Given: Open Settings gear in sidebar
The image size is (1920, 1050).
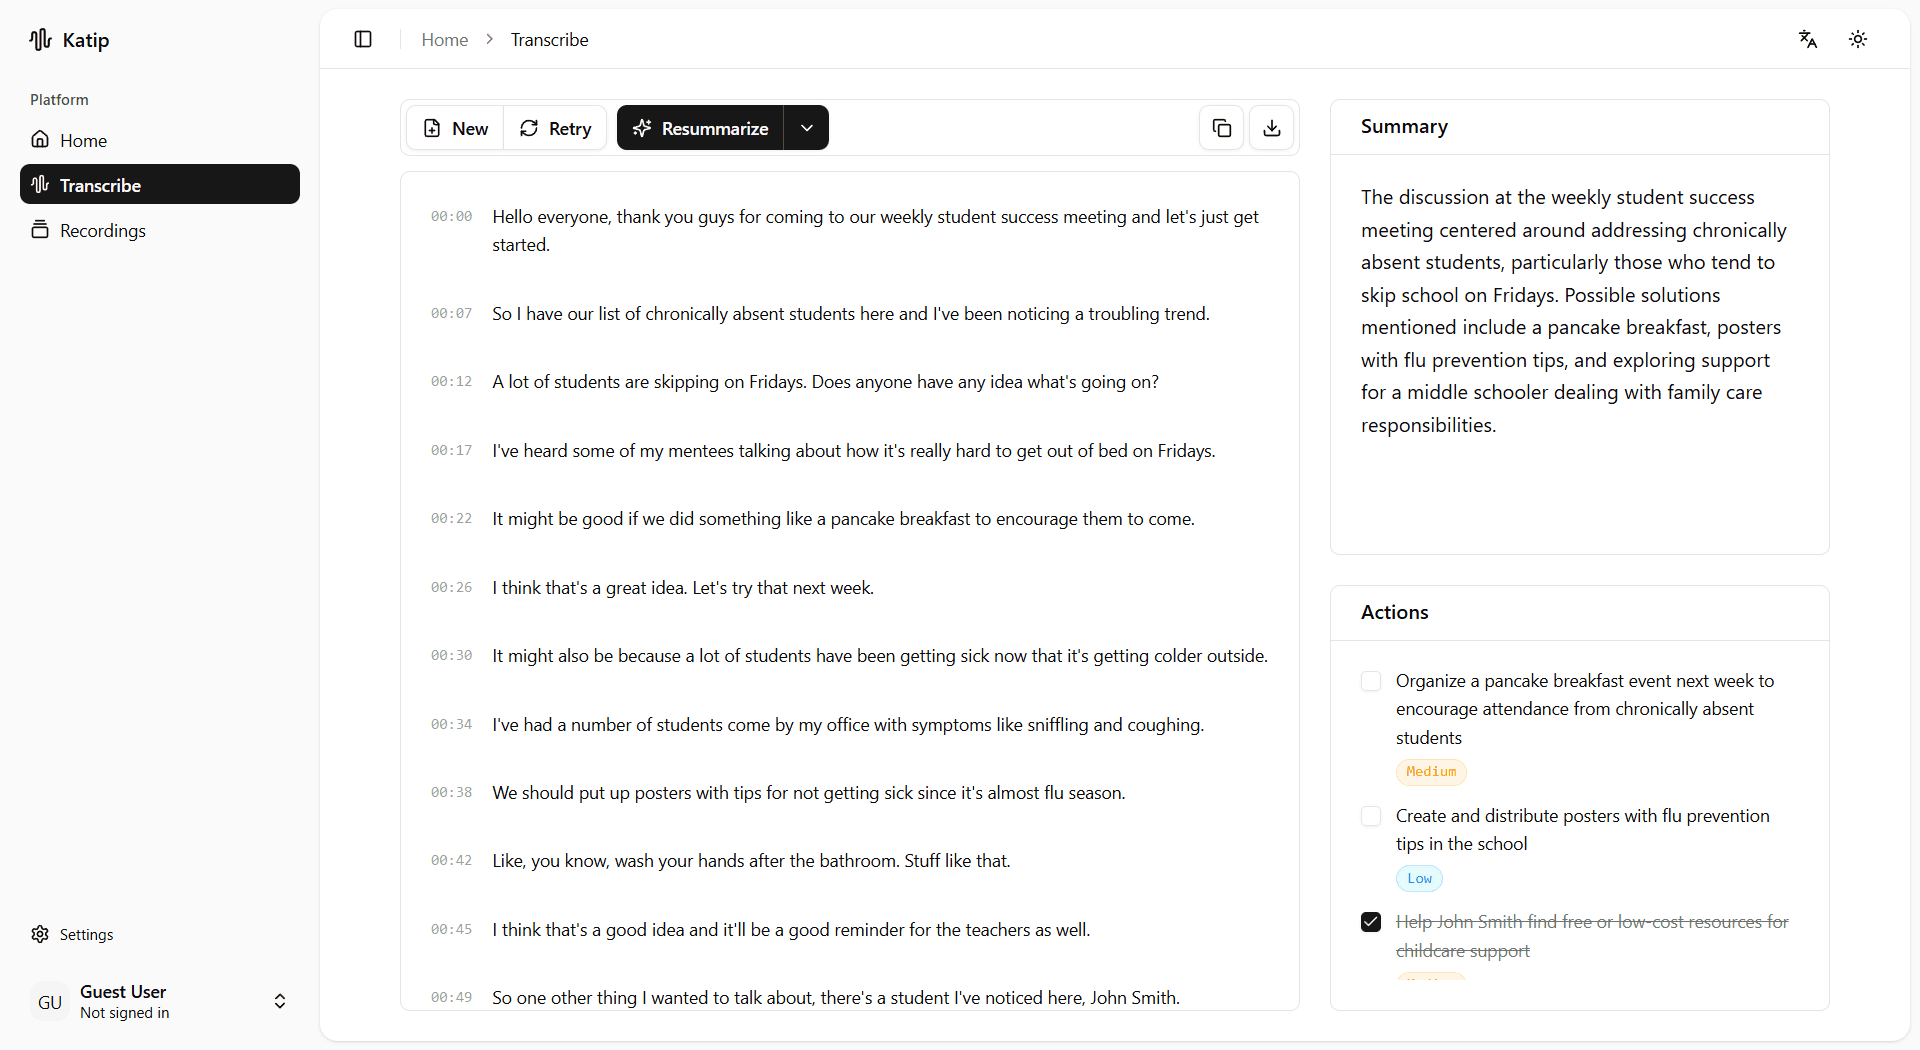Looking at the screenshot, I should (x=40, y=934).
